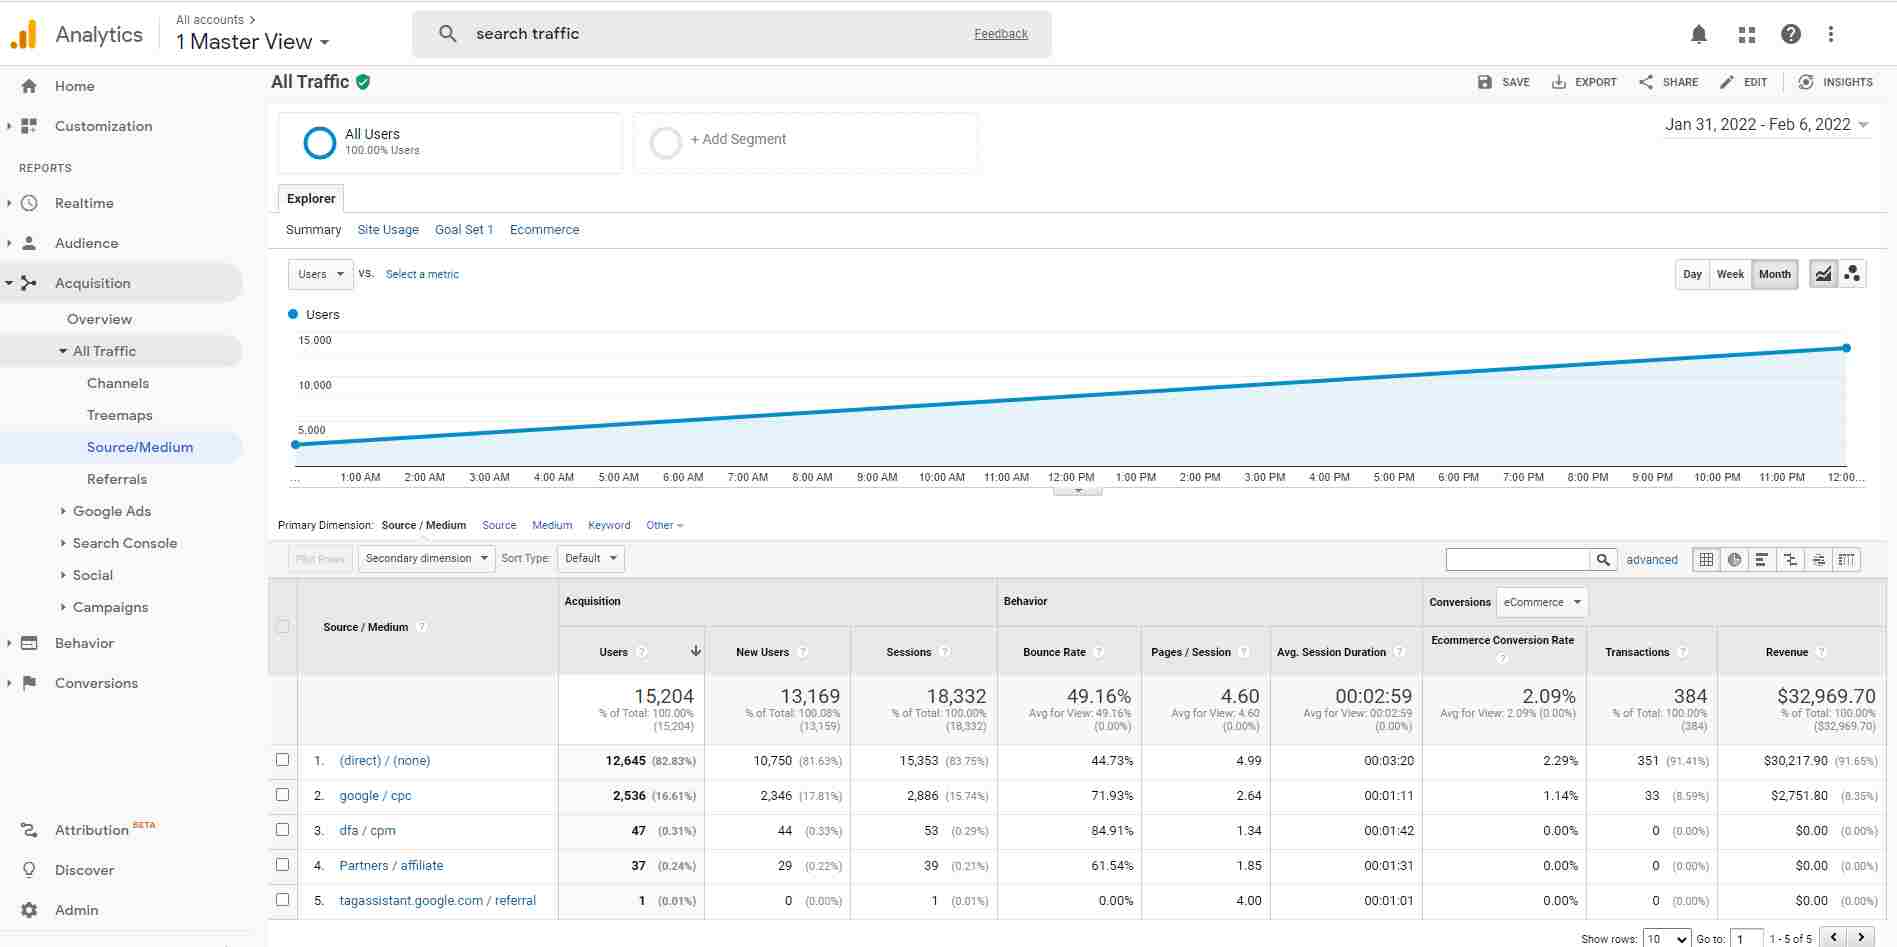Toggle the select-all checkbox in table header

[283, 626]
